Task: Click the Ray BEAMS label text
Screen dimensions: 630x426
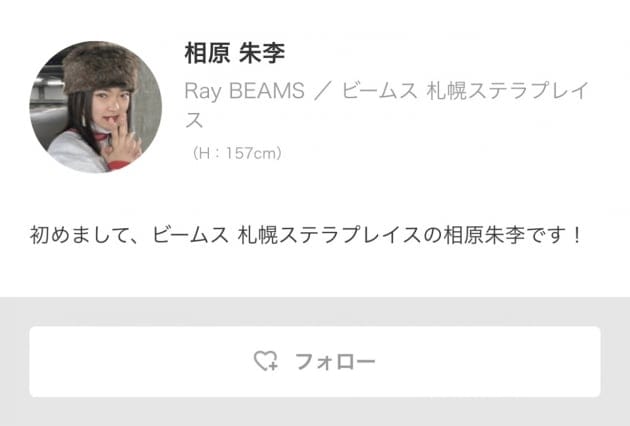Action: [x=244, y=91]
